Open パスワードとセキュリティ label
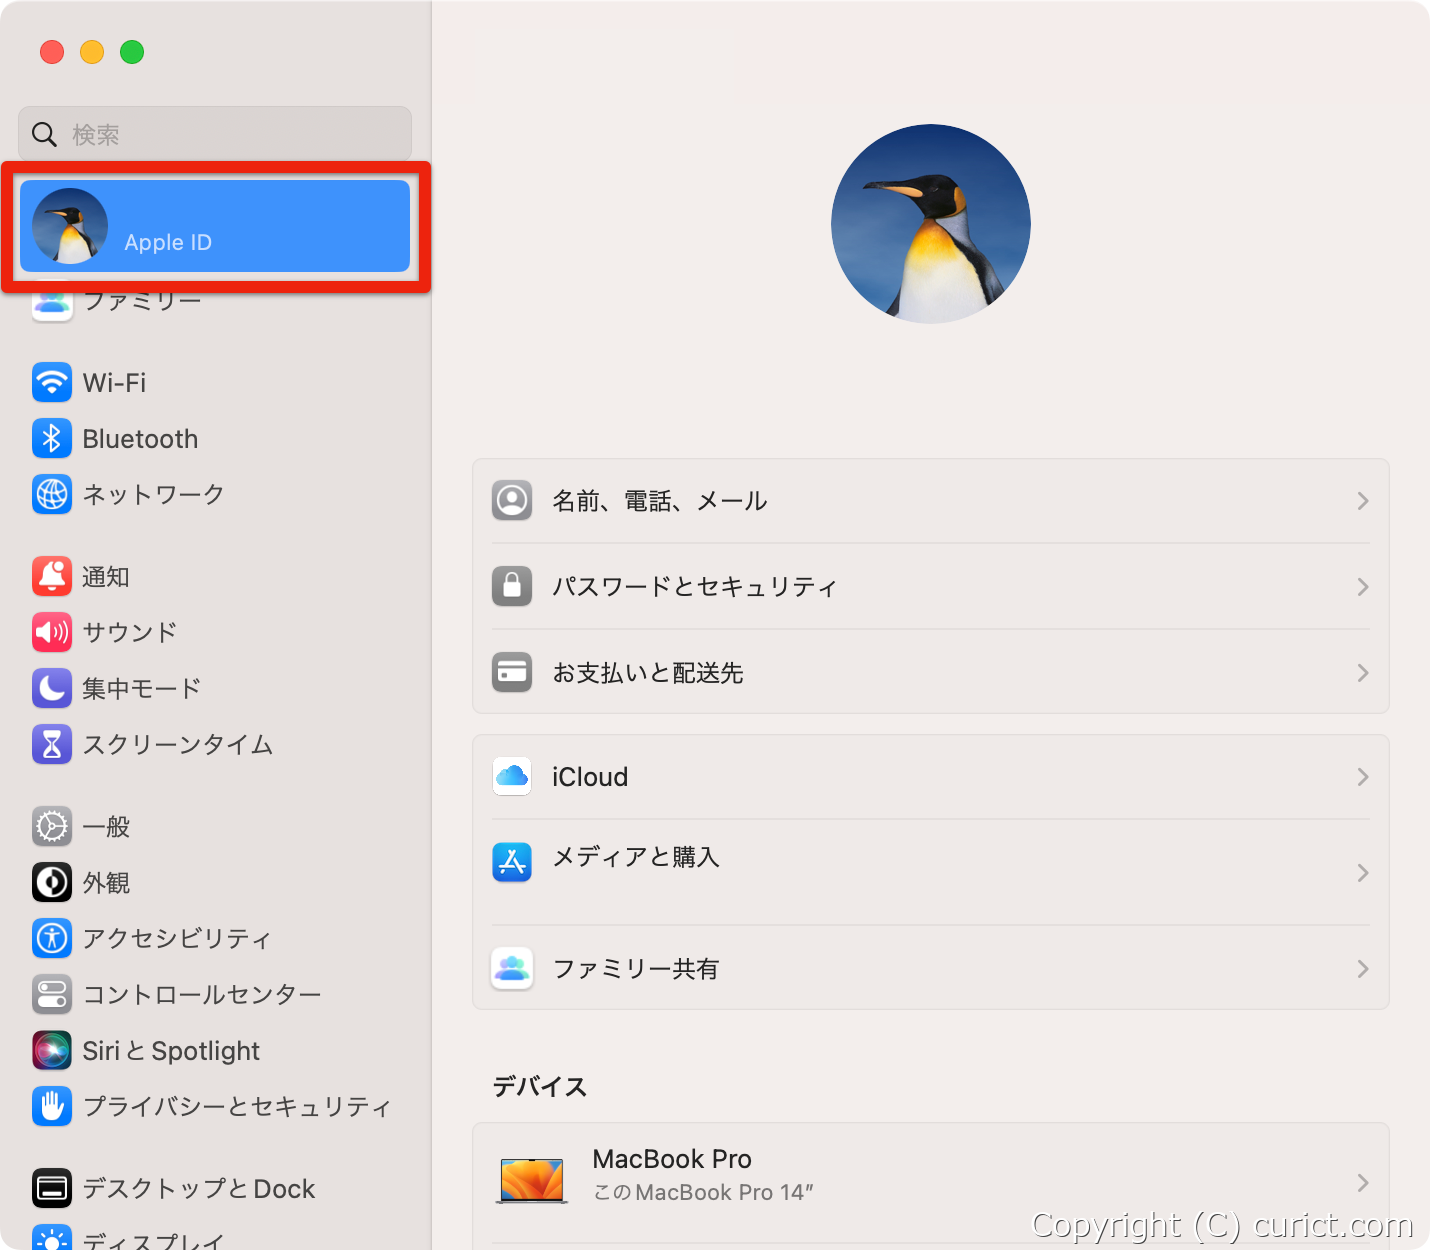Viewport: 1430px width, 1250px height. pos(695,587)
